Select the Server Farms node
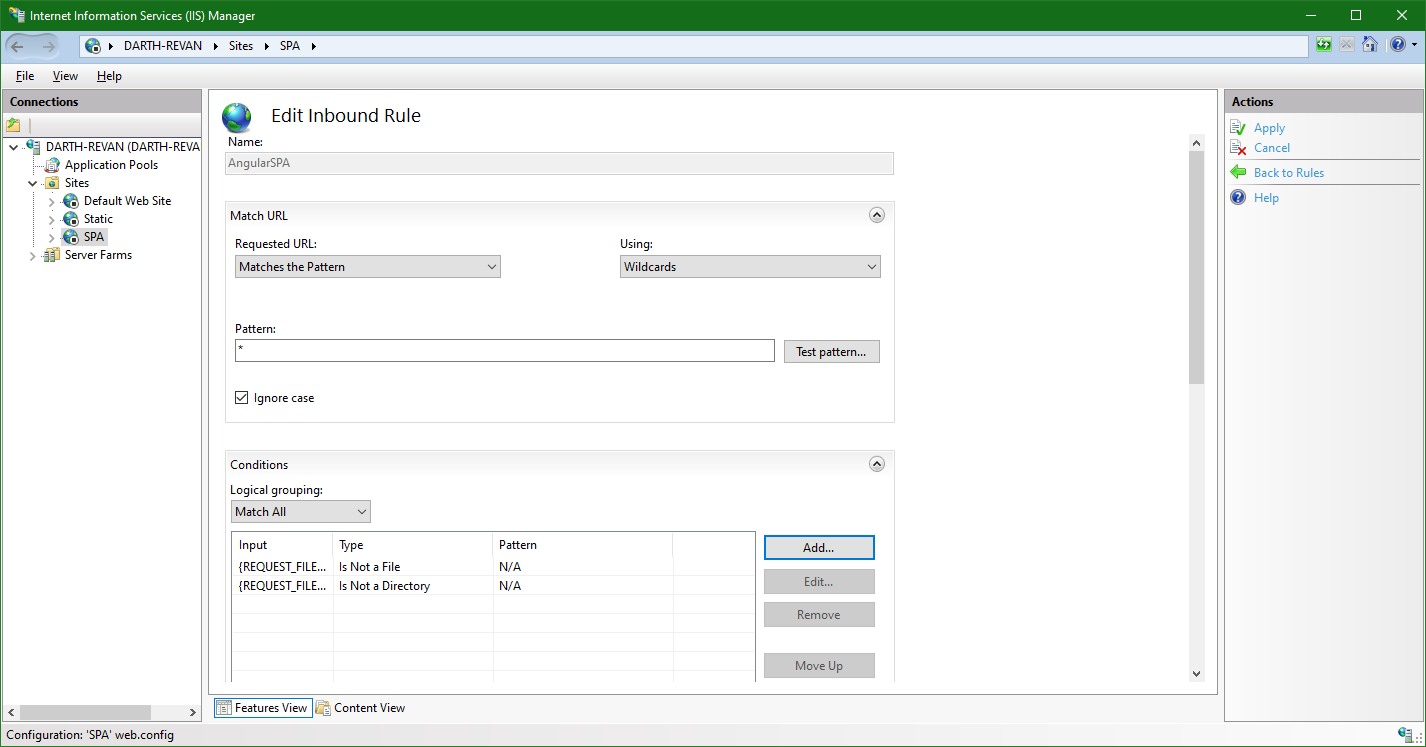 click(x=96, y=254)
